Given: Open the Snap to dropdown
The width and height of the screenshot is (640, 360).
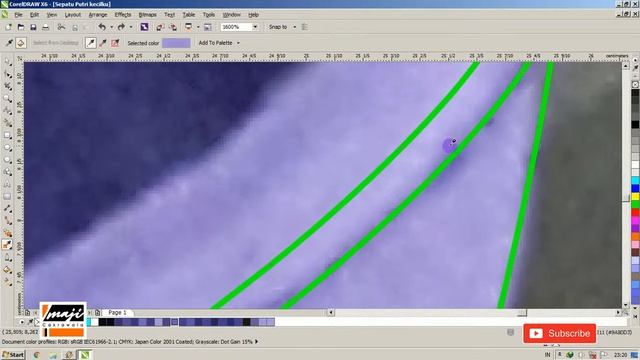Looking at the screenshot, I should pos(294,27).
